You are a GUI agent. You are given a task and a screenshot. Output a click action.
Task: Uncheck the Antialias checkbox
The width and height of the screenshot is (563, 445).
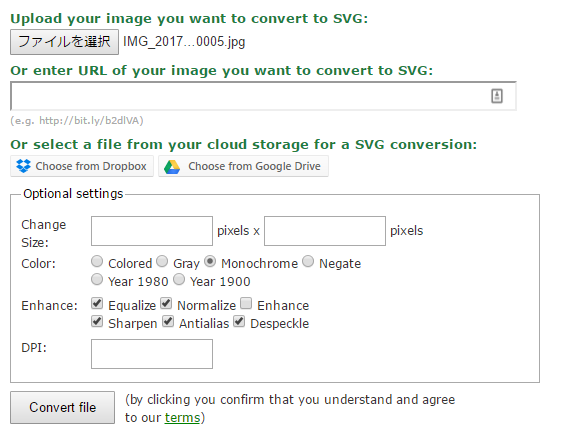point(168,321)
